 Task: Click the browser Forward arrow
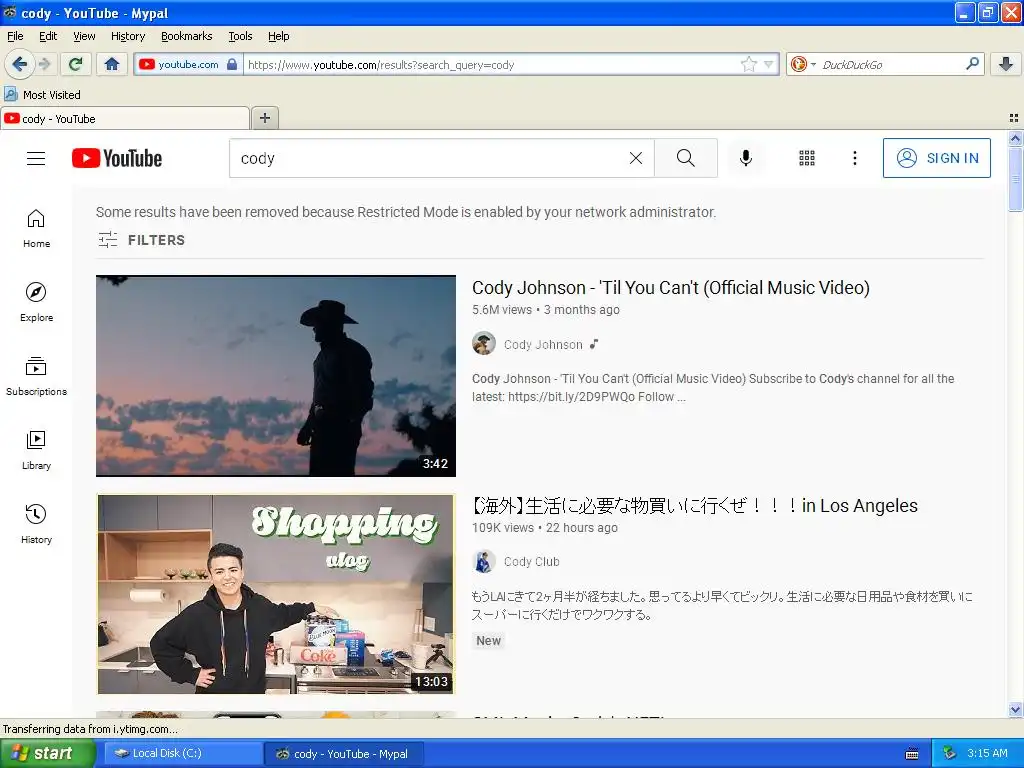pos(44,64)
